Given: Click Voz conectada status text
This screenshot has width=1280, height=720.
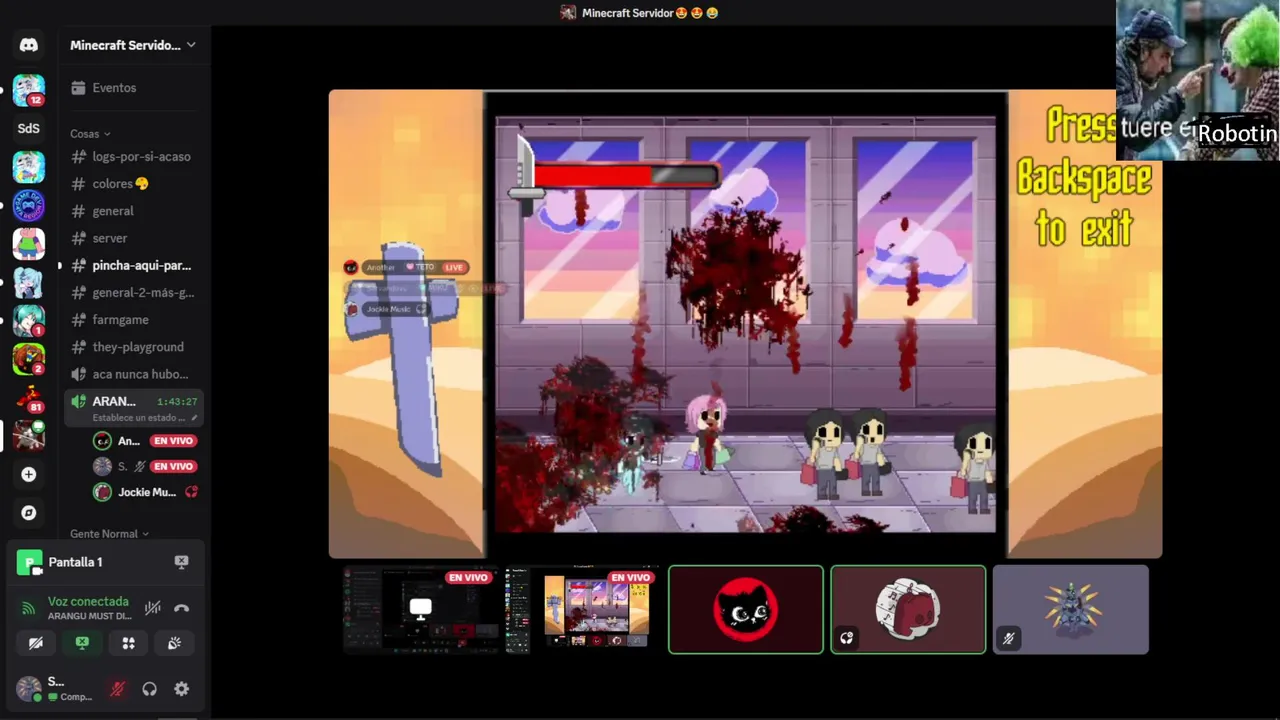Looking at the screenshot, I should [x=88, y=601].
